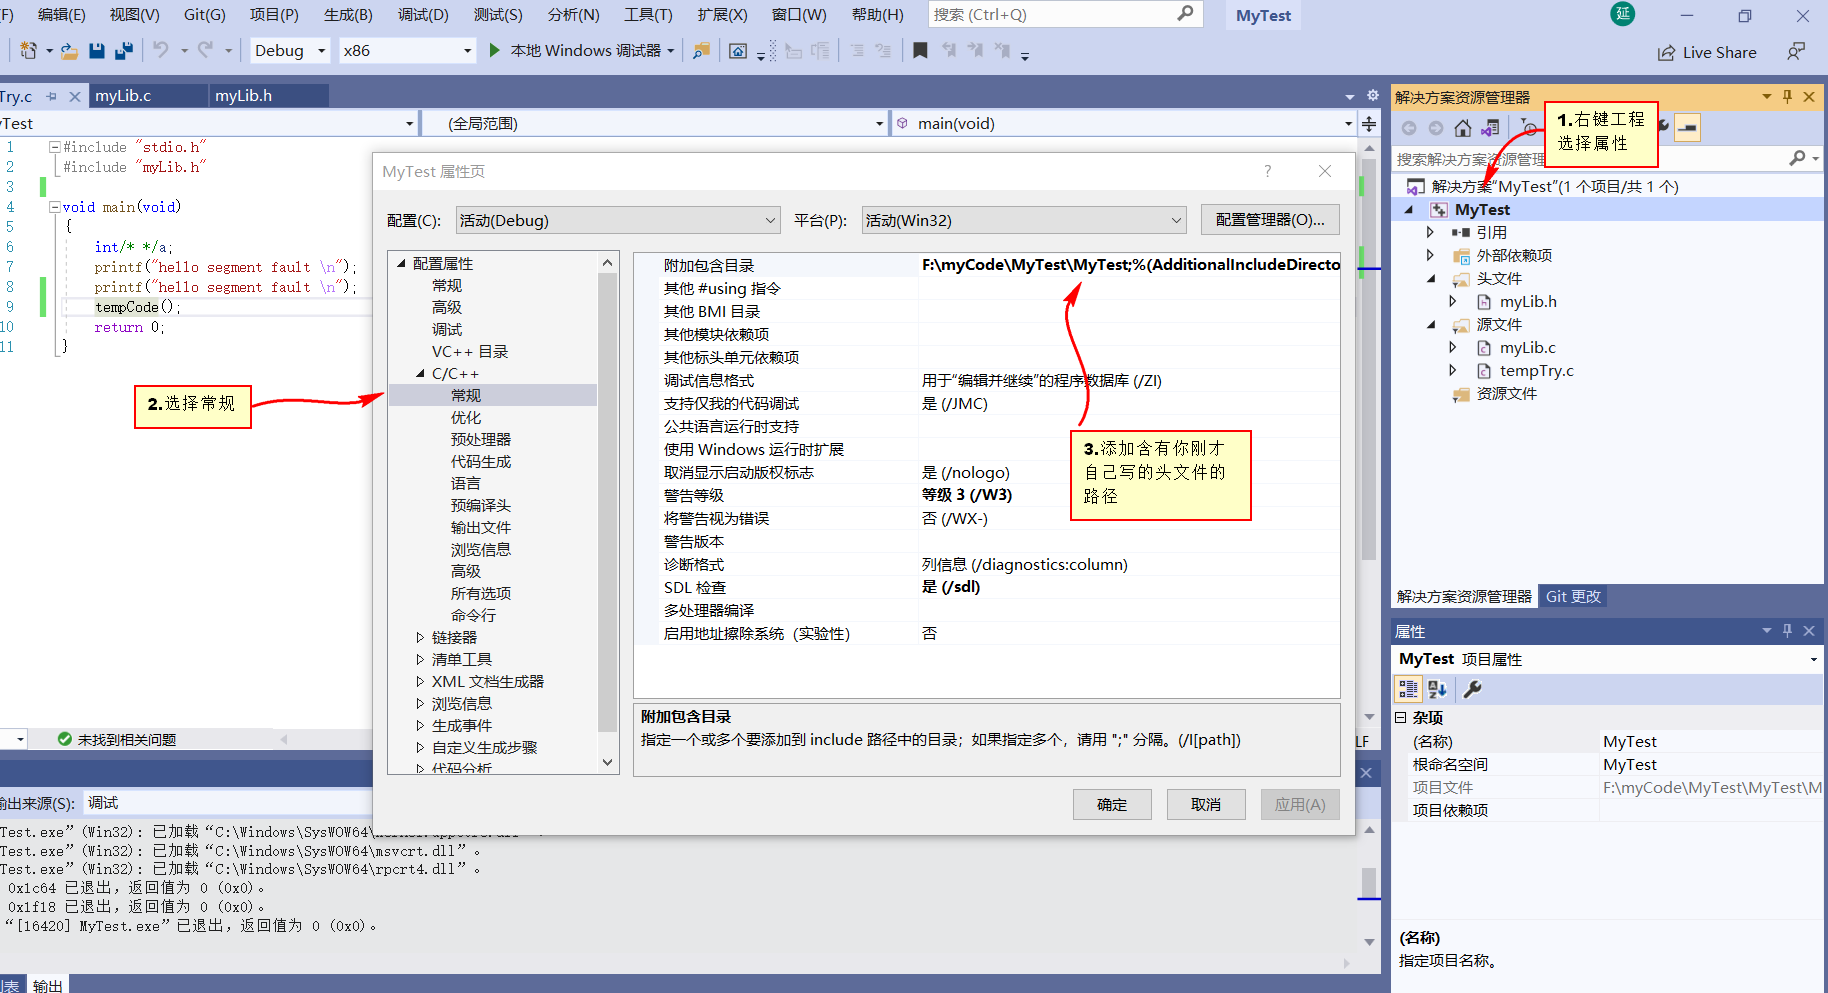Click the feedback icon beside Live Share

1796,51
